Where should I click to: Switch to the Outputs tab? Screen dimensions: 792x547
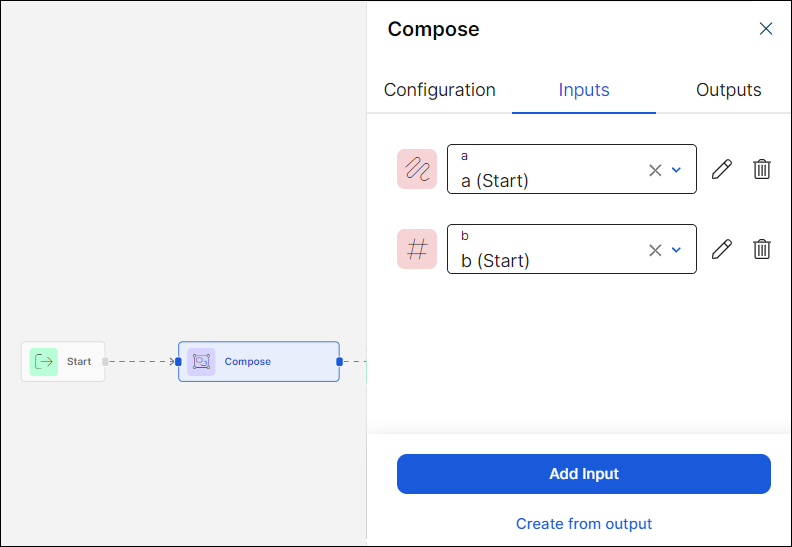[x=728, y=90]
